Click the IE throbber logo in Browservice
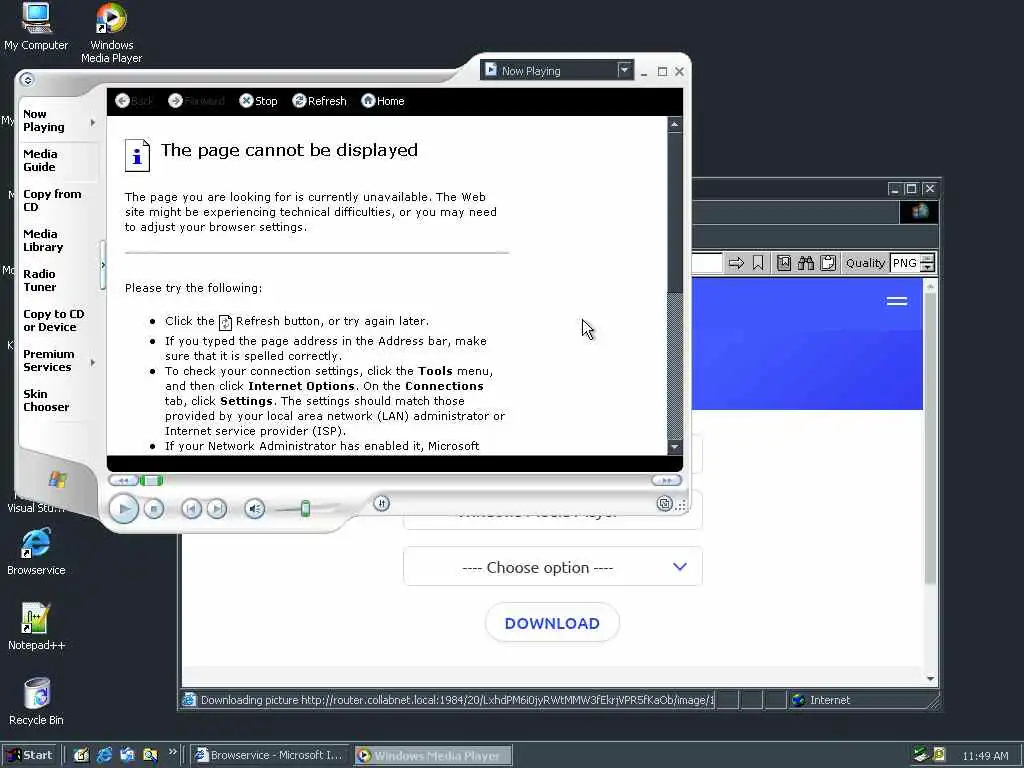This screenshot has width=1024, height=768. [920, 212]
